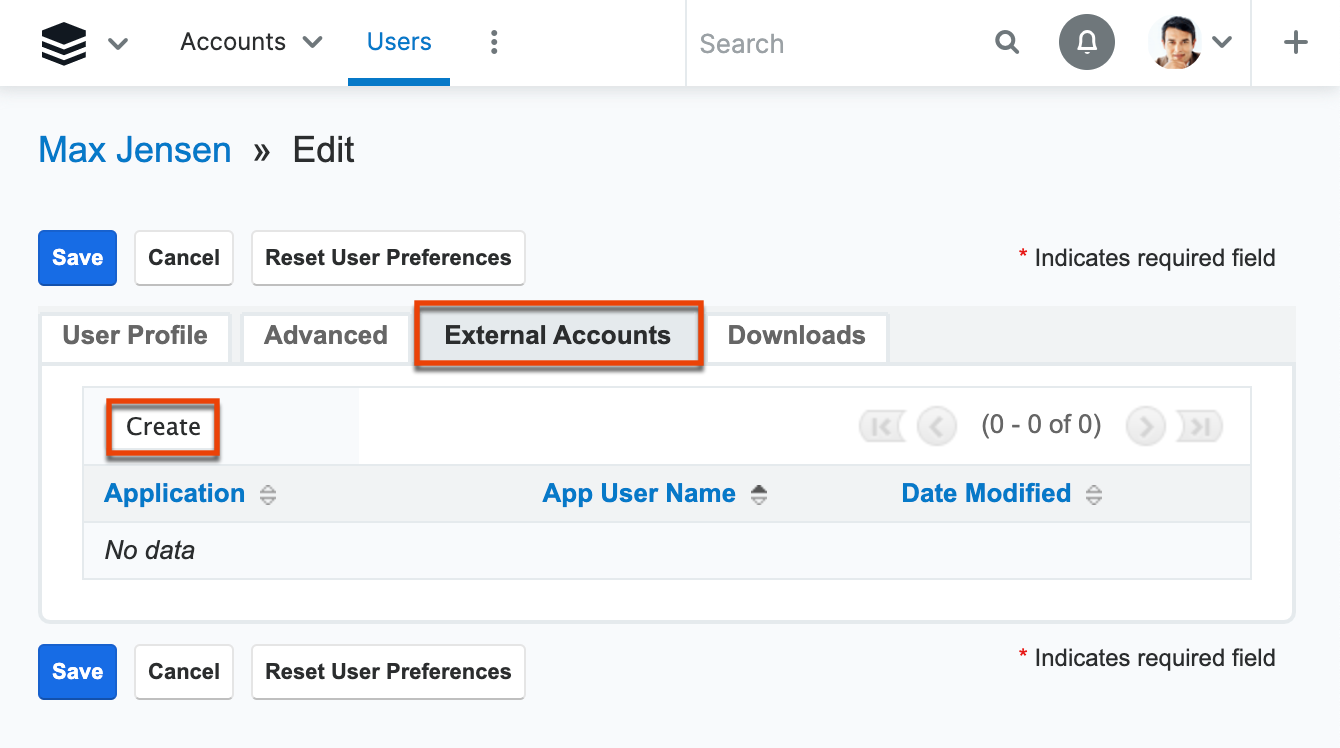Image resolution: width=1340 pixels, height=748 pixels.
Task: Open the Accounts module dropdown
Action: click(250, 42)
